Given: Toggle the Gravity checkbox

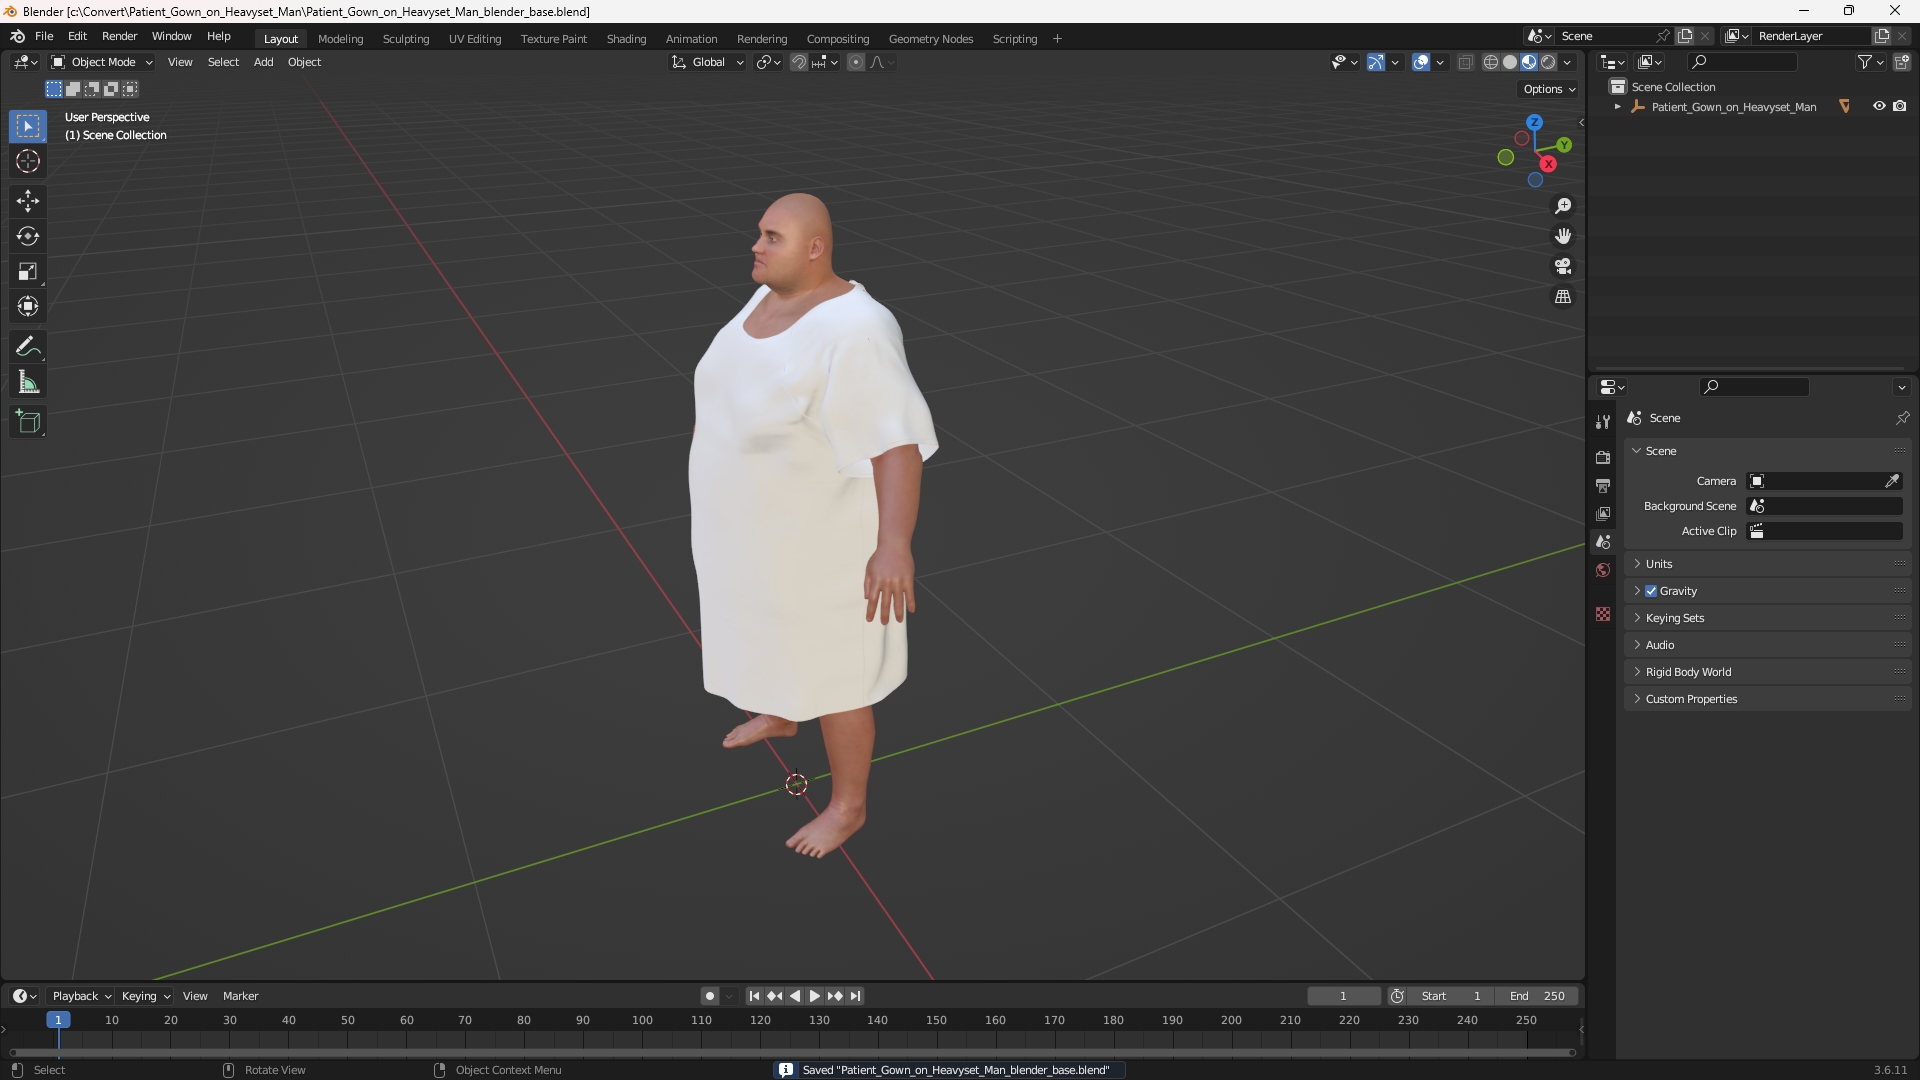Looking at the screenshot, I should click(x=1651, y=591).
